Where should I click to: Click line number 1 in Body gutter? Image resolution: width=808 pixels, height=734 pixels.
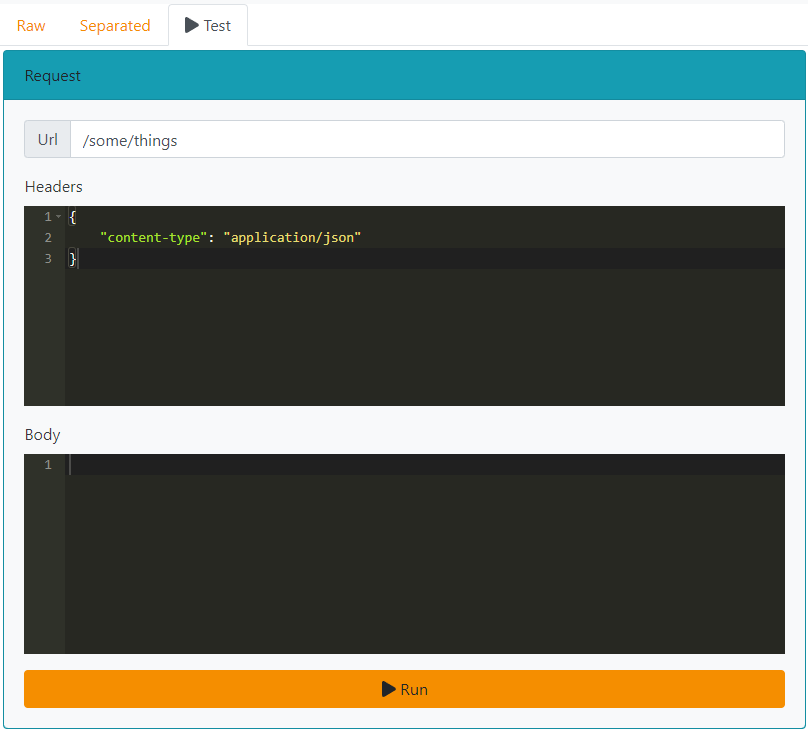click(48, 465)
